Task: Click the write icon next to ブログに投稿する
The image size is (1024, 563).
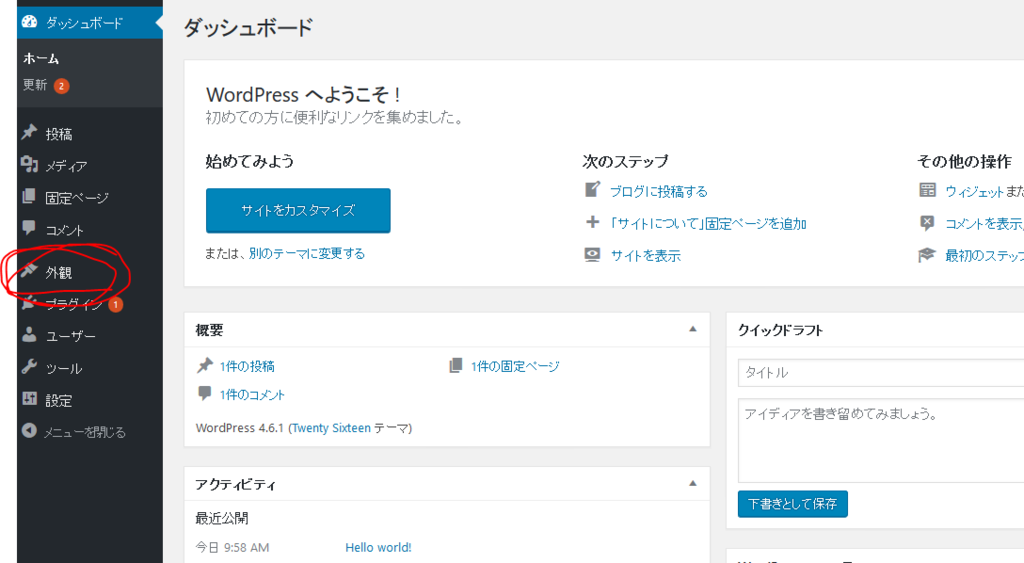Action: point(592,189)
